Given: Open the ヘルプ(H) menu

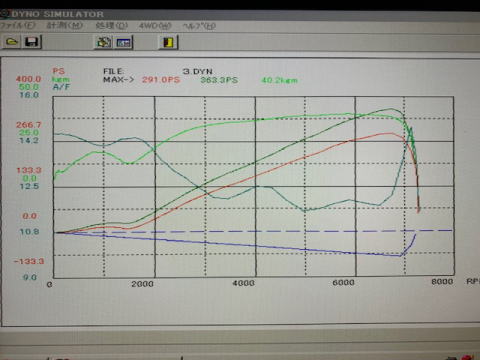Looking at the screenshot, I should point(199,26).
